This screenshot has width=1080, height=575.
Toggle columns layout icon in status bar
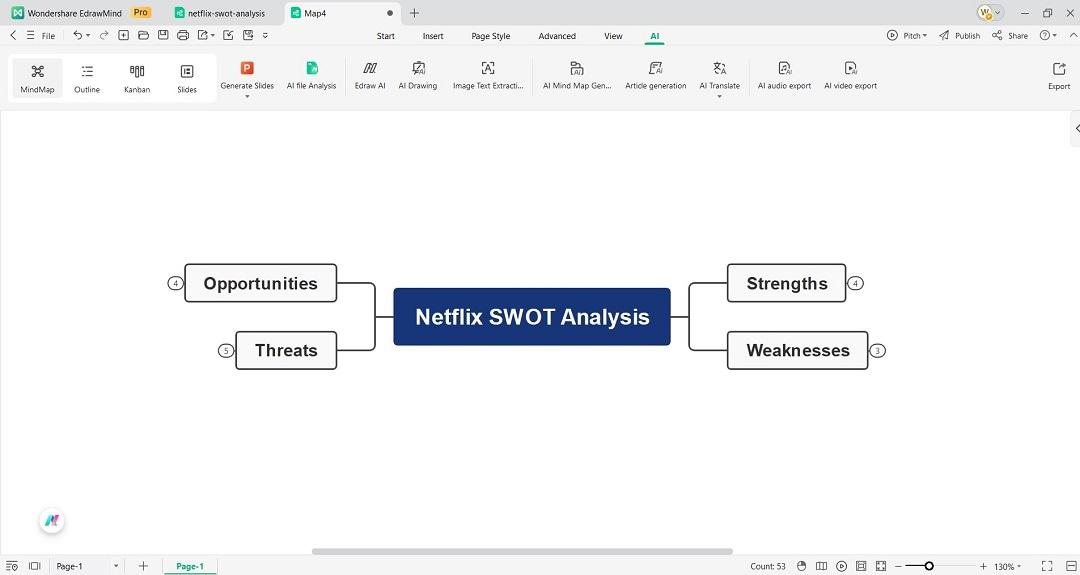pyautogui.click(x=821, y=566)
